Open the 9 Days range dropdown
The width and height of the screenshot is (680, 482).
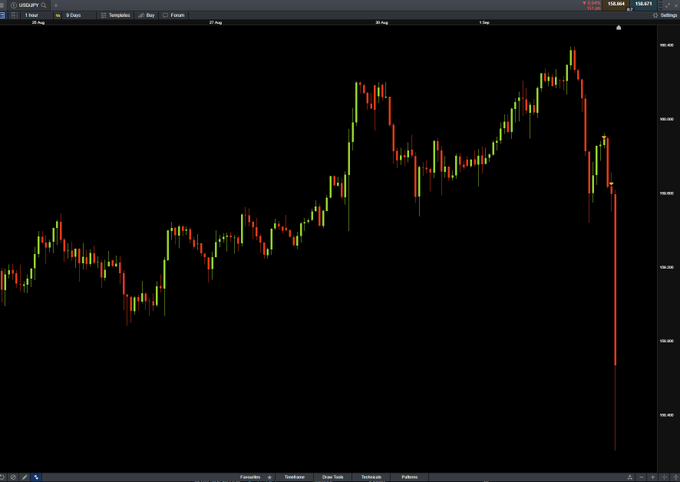(x=78, y=15)
